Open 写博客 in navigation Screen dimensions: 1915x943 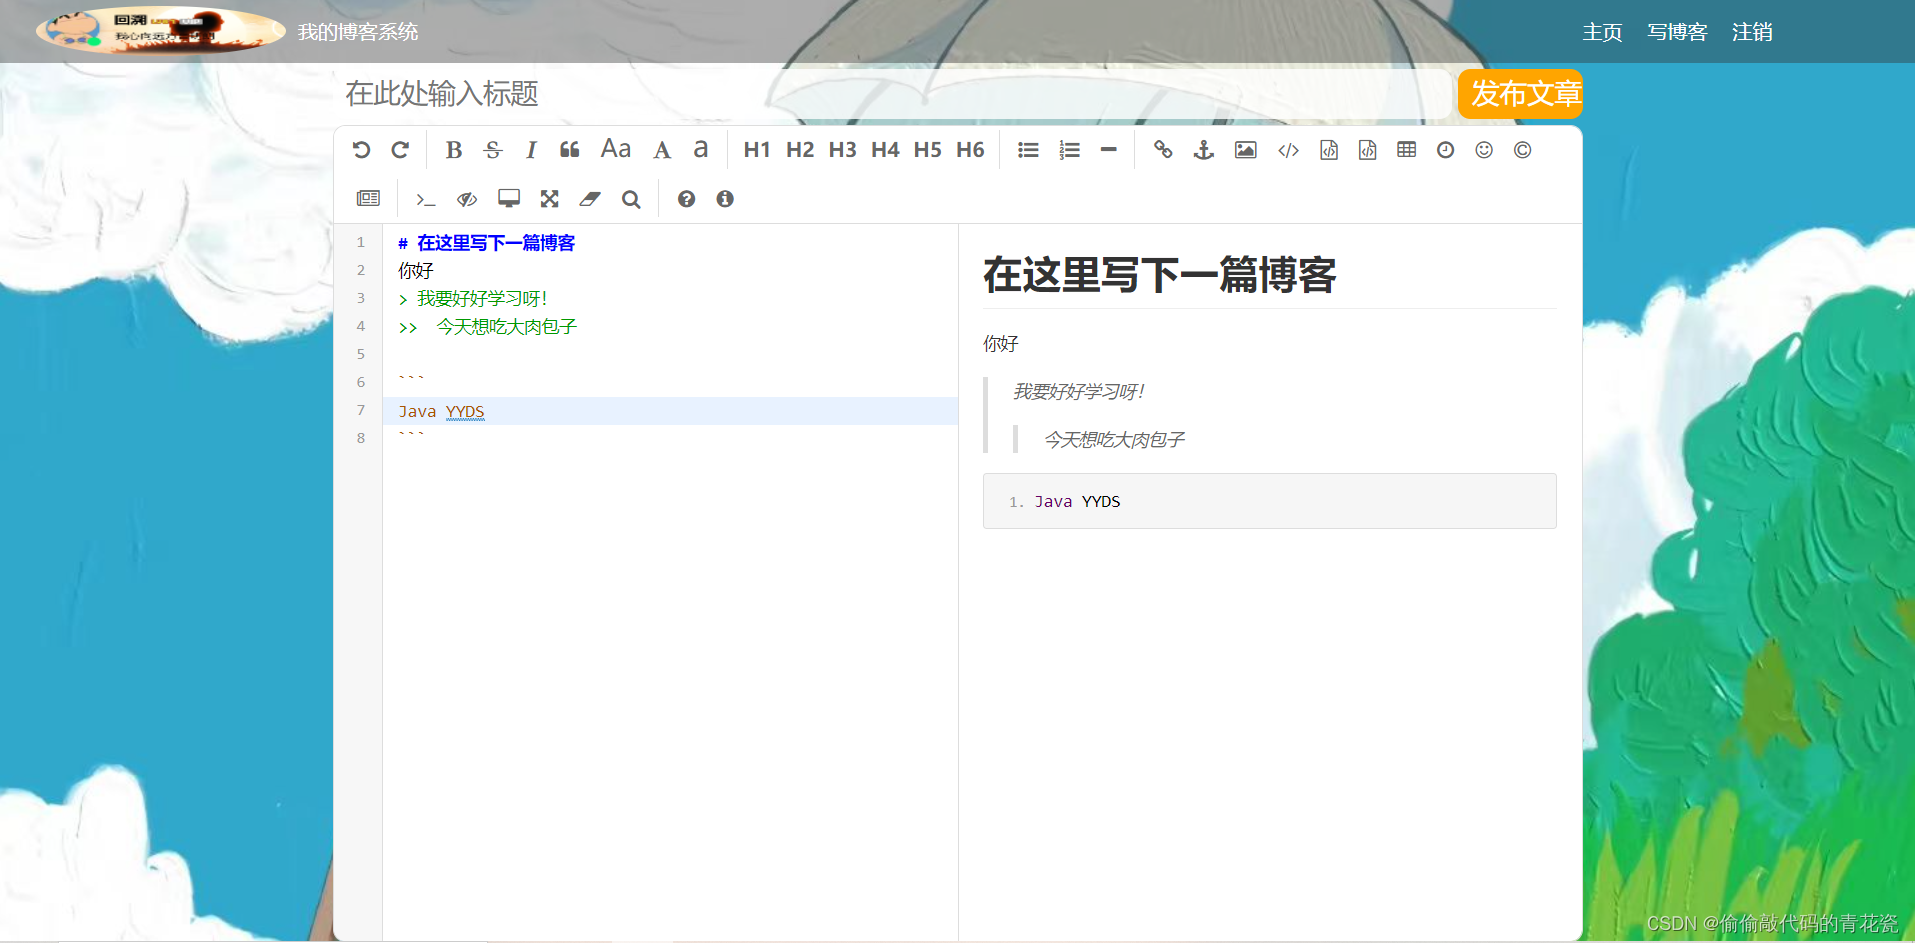(x=1677, y=32)
